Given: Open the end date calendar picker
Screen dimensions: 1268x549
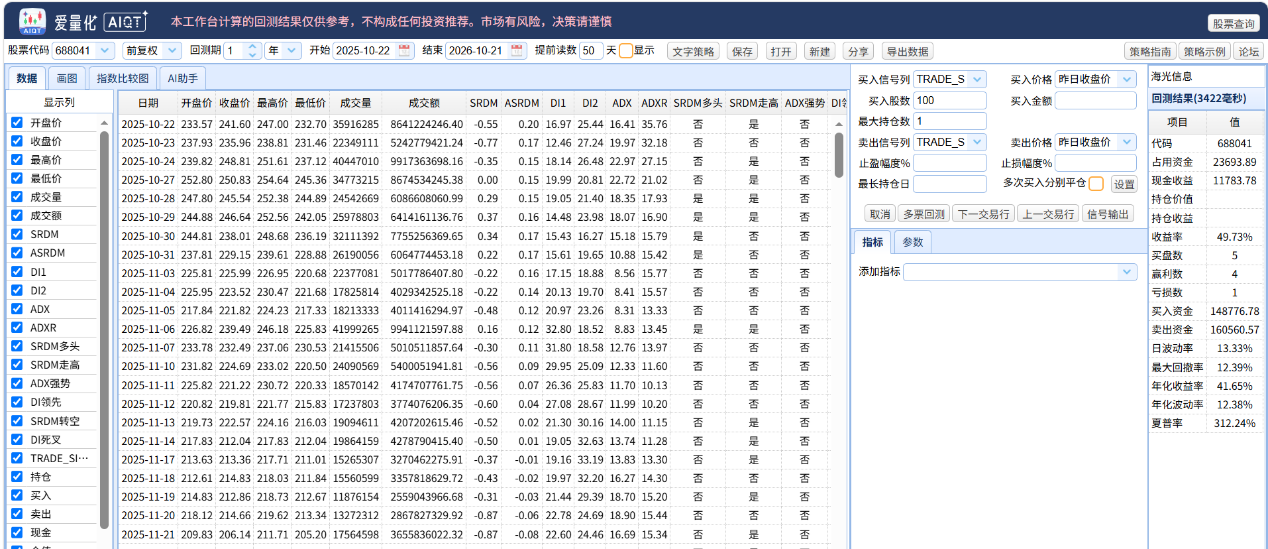Looking at the screenshot, I should pos(517,50).
